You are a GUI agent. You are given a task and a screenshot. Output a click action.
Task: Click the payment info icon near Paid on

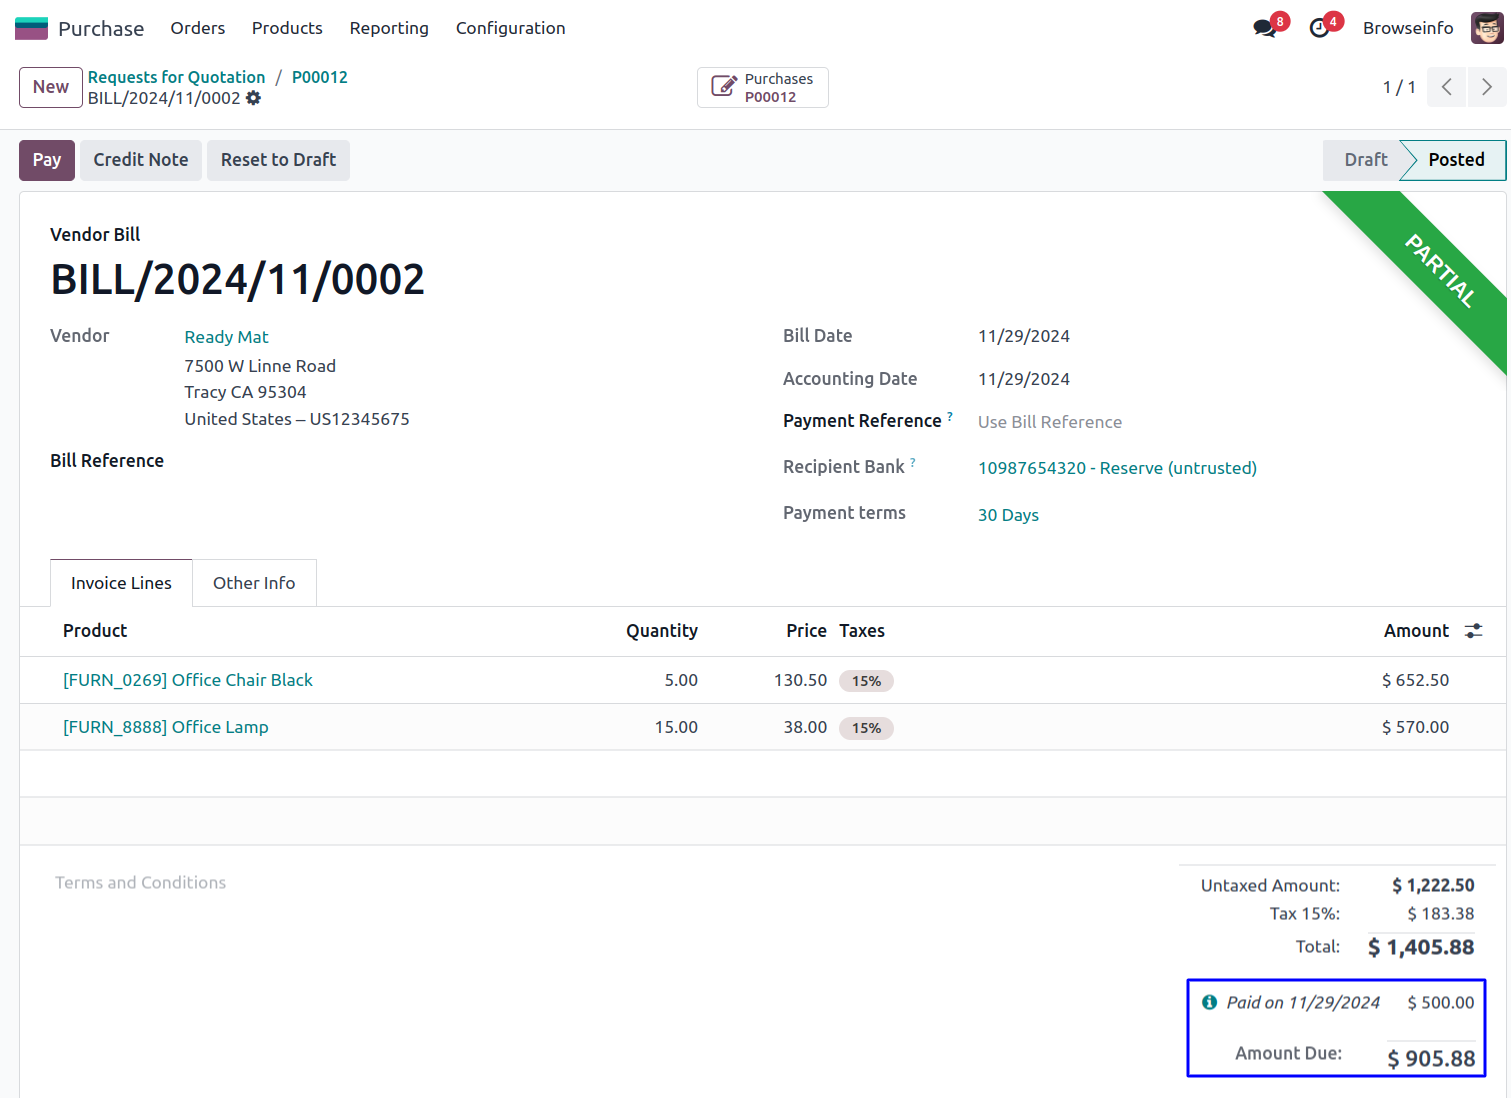point(1209,1002)
